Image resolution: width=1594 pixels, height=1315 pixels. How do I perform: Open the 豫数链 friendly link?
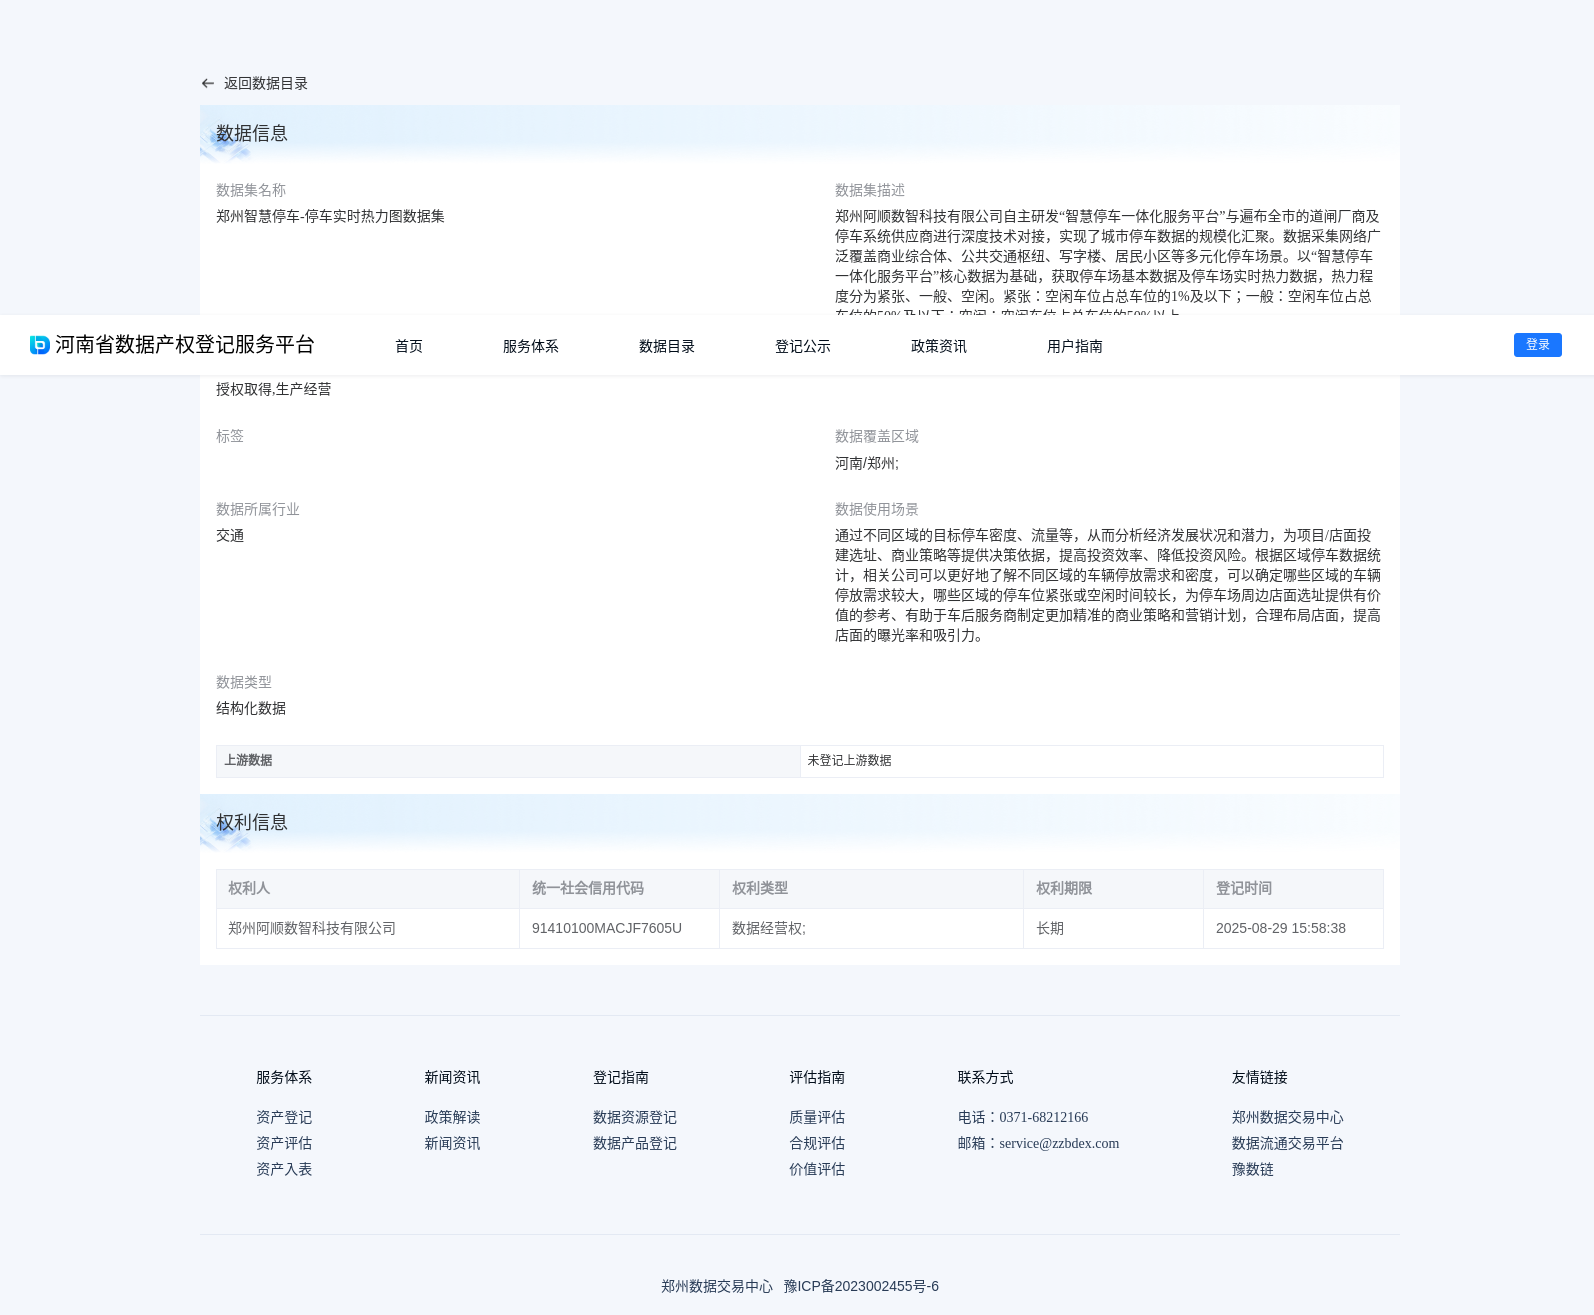(1253, 1170)
